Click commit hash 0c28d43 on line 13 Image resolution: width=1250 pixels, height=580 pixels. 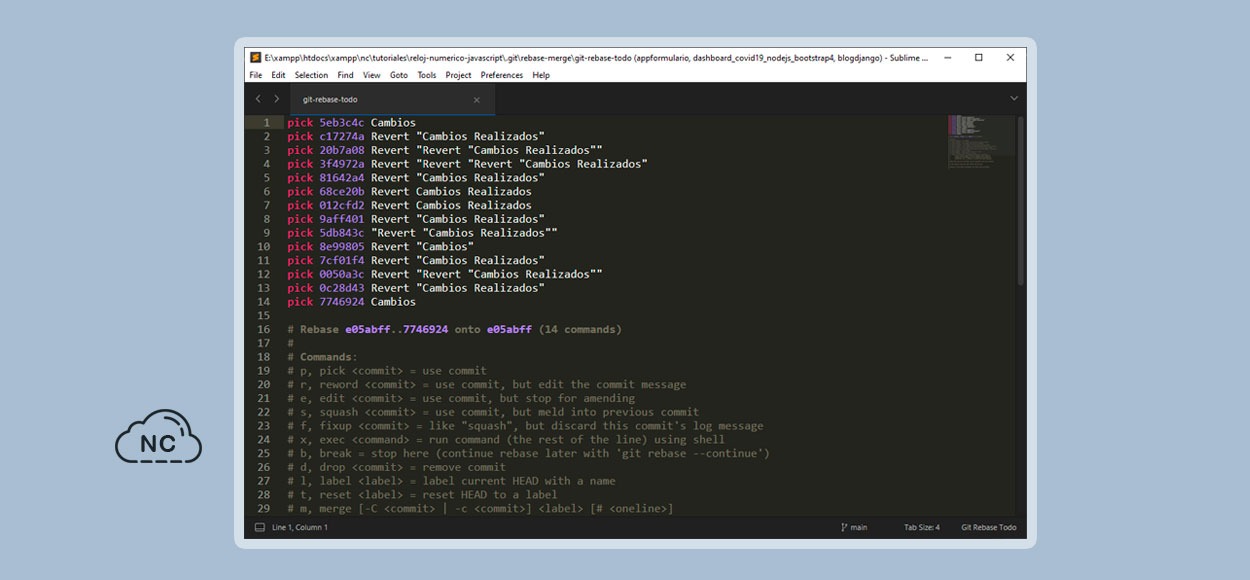click(x=342, y=288)
